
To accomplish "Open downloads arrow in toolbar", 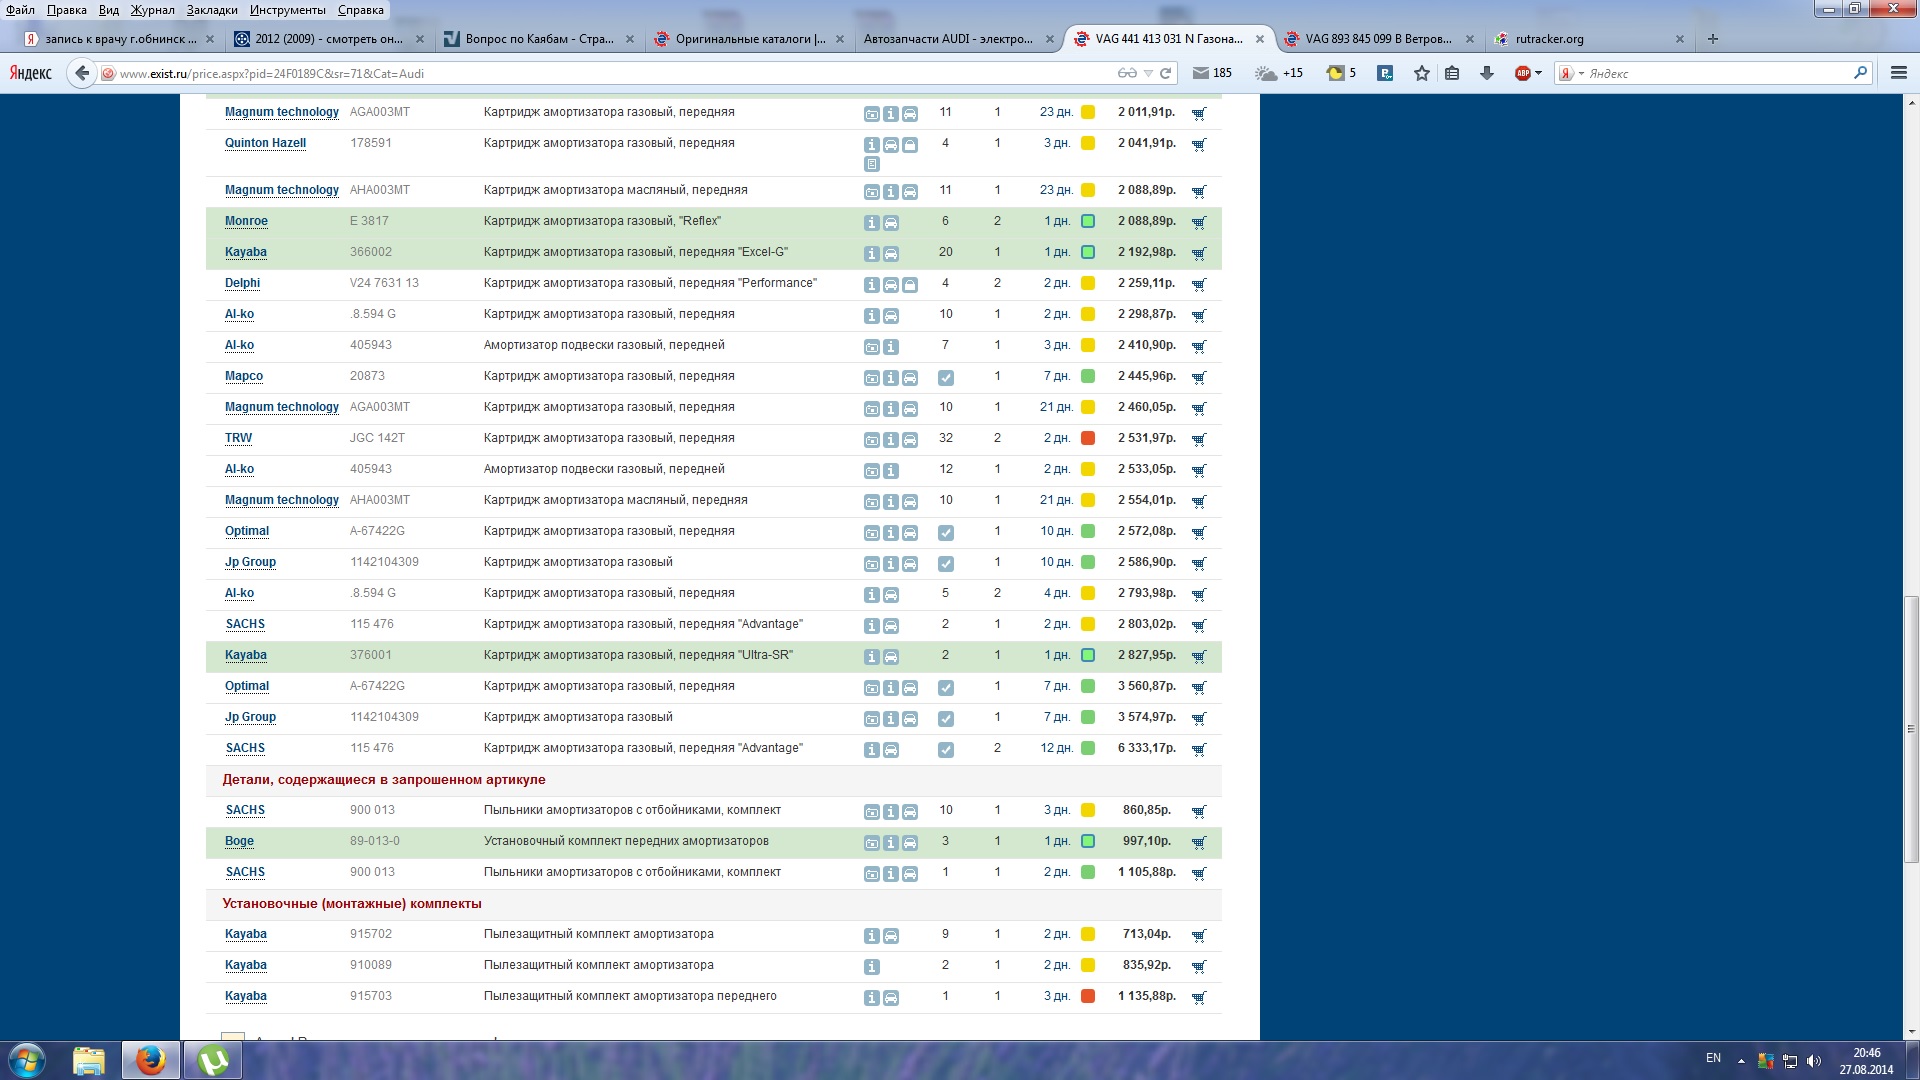I will [x=1486, y=73].
